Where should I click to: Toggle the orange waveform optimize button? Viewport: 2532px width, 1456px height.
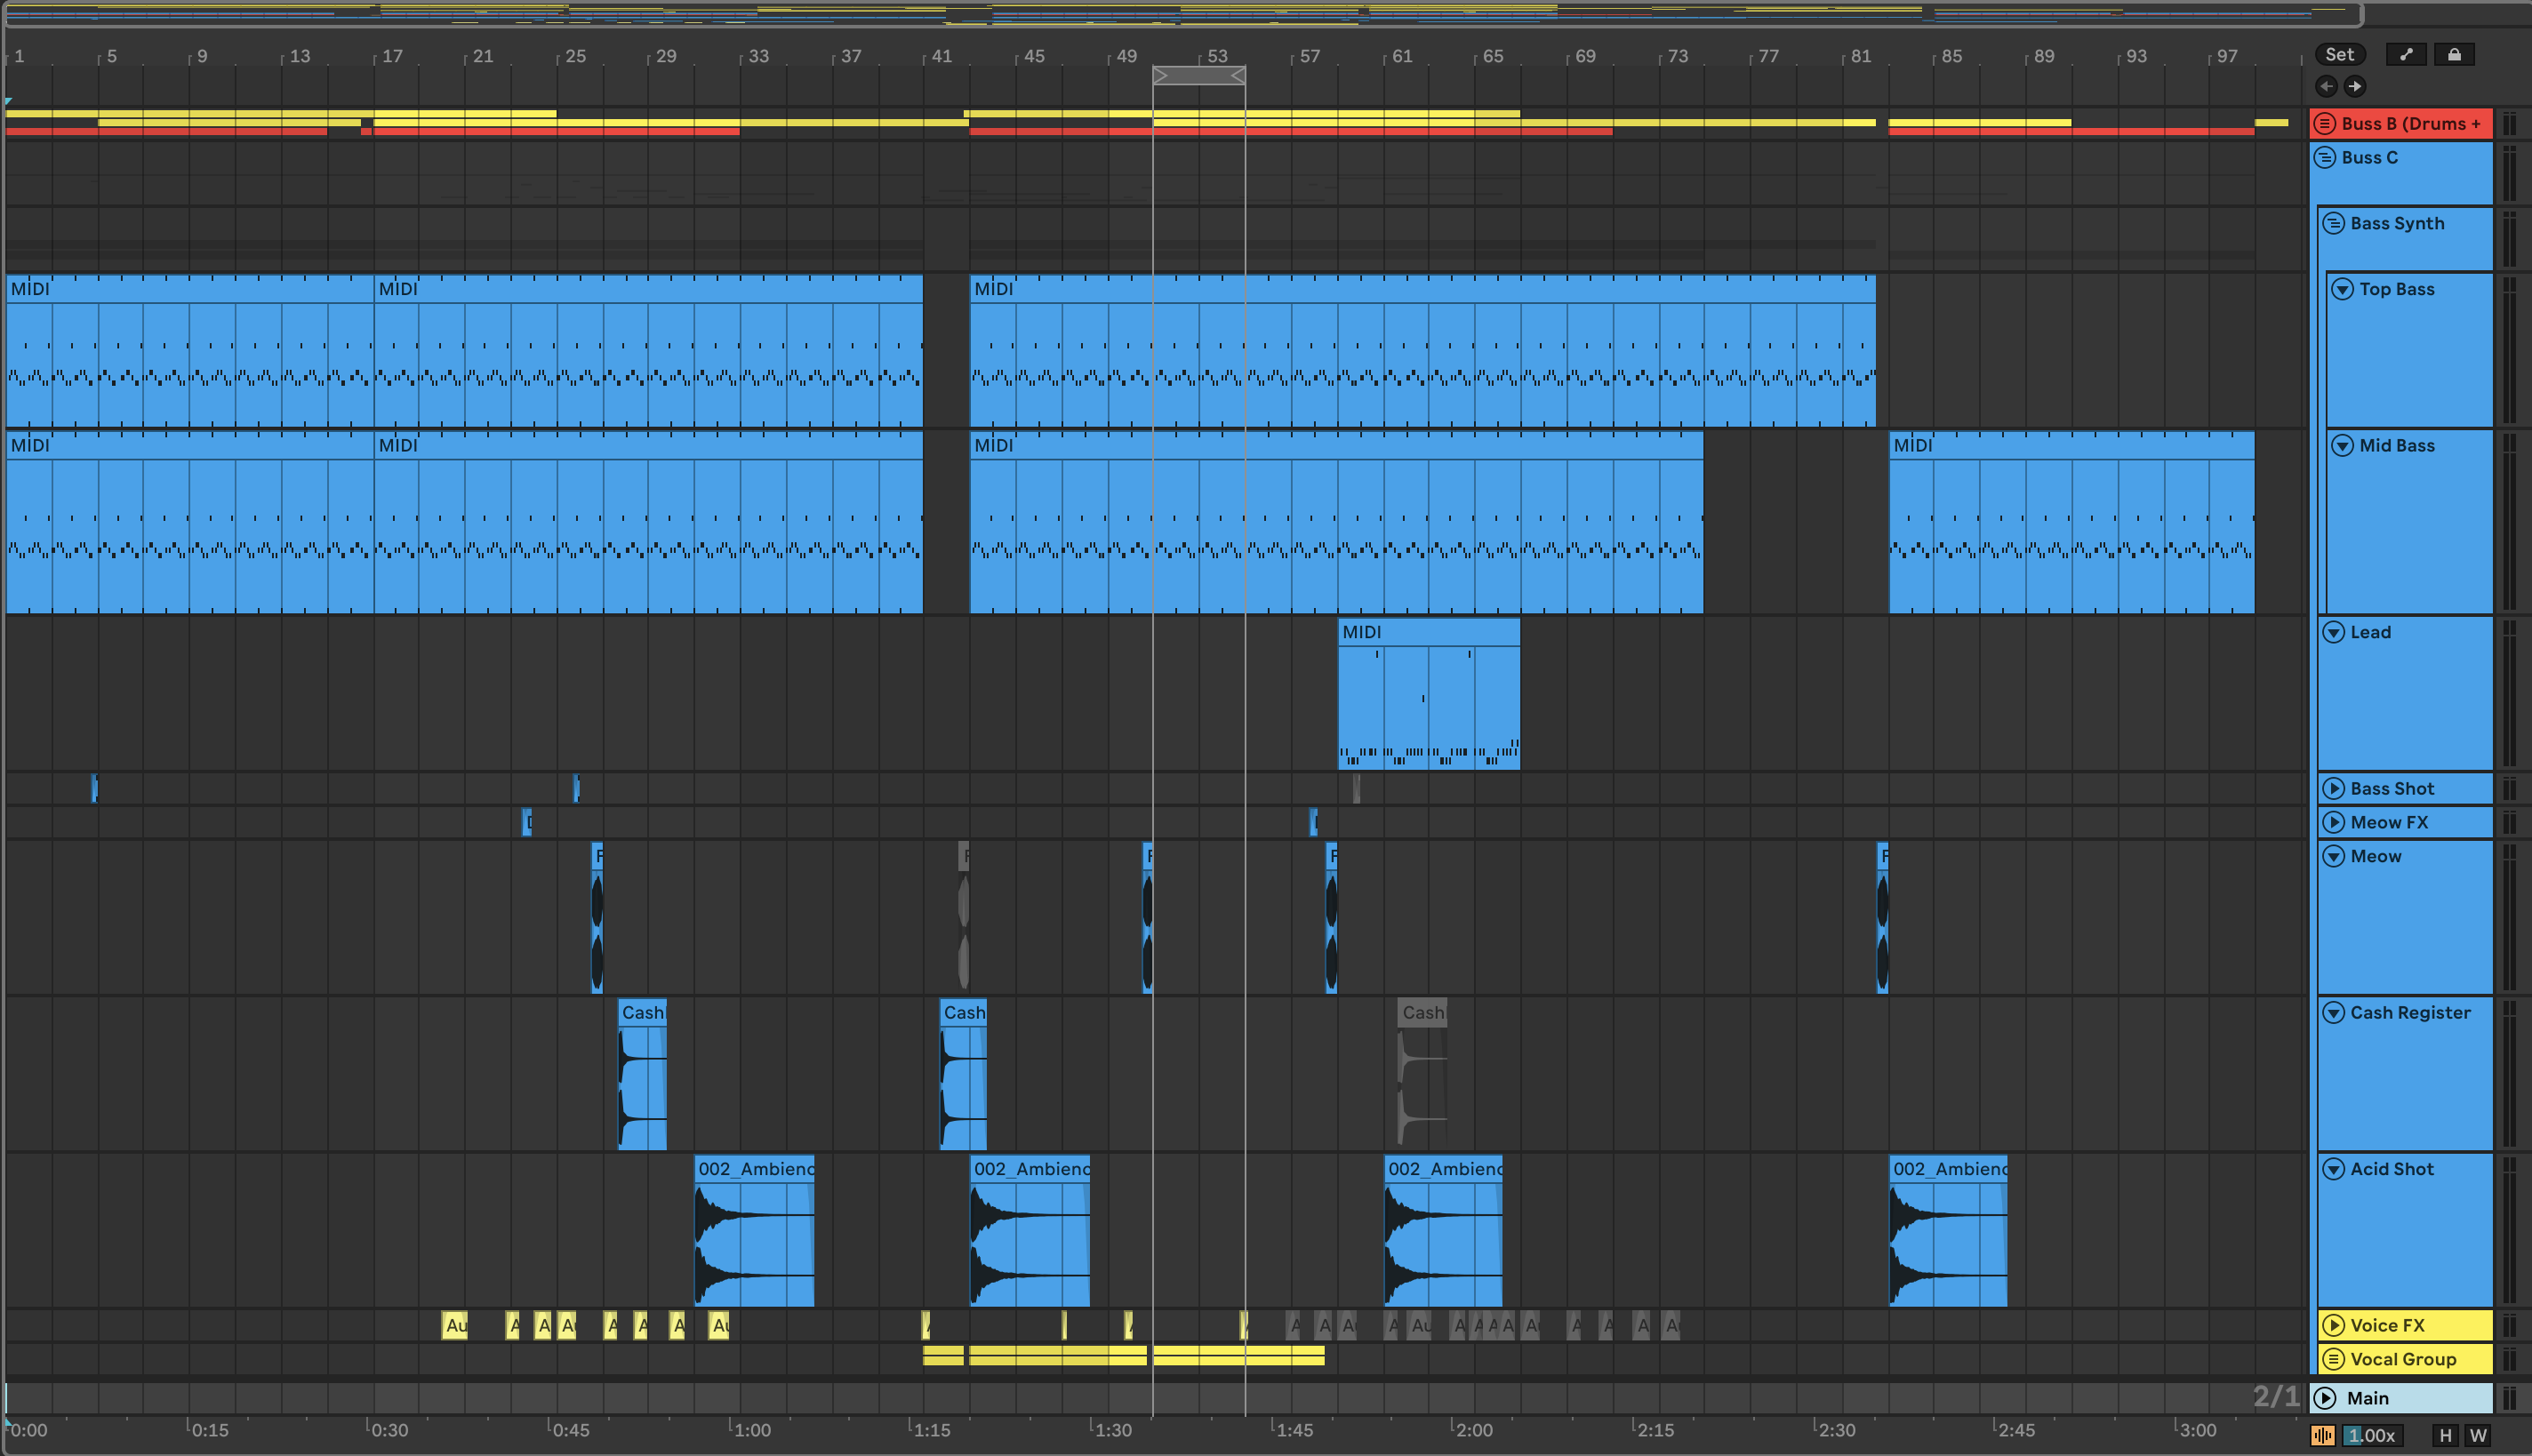coord(2323,1435)
